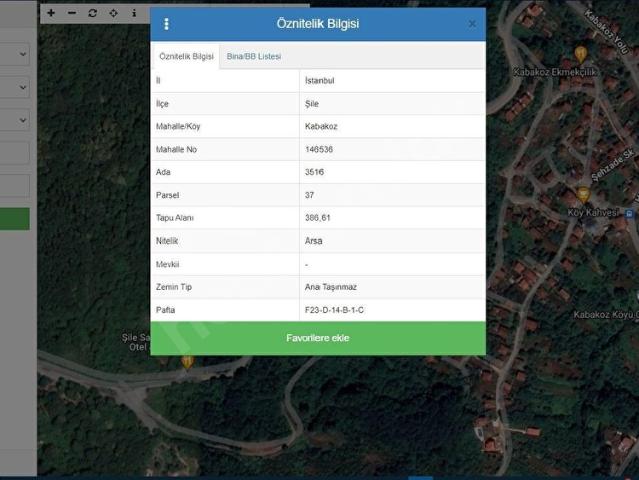The image size is (639, 480).
Task: Click the green button in left panel
Action: pyautogui.click(x=15, y=219)
